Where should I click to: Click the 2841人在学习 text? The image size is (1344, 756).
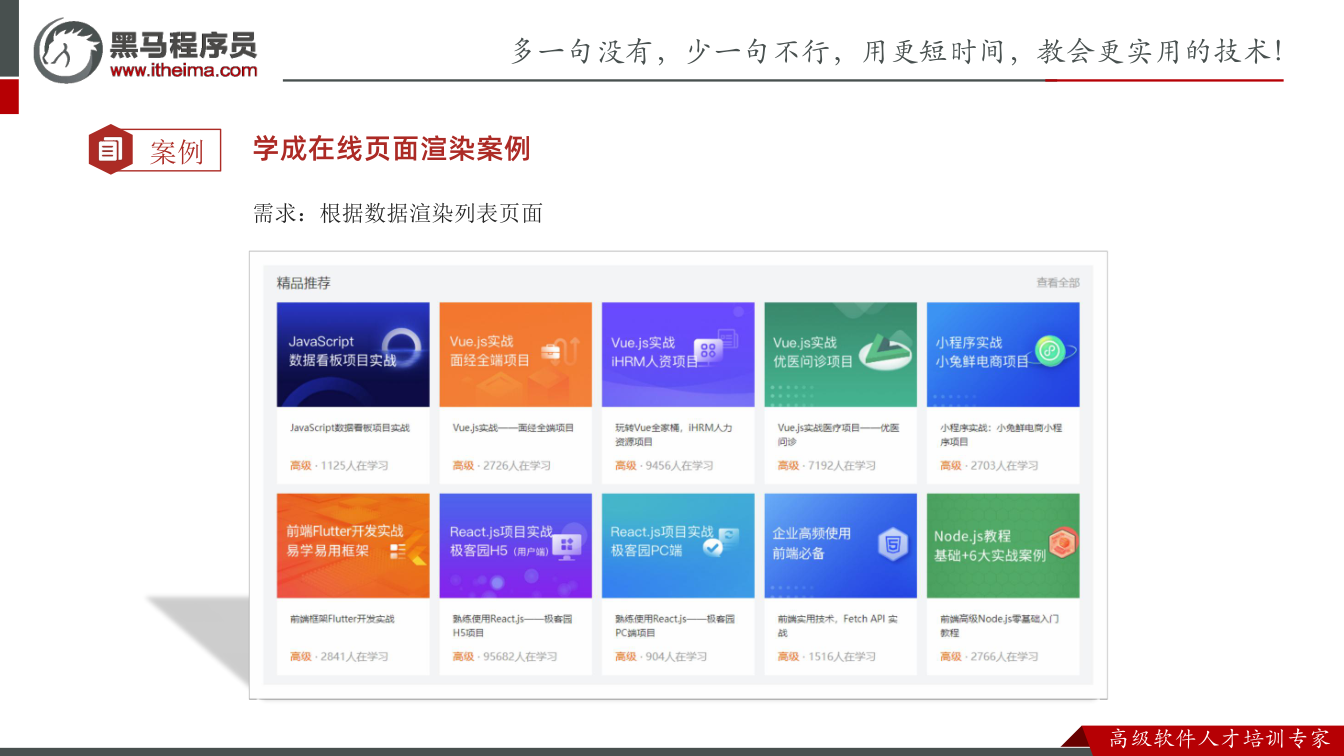tap(355, 657)
